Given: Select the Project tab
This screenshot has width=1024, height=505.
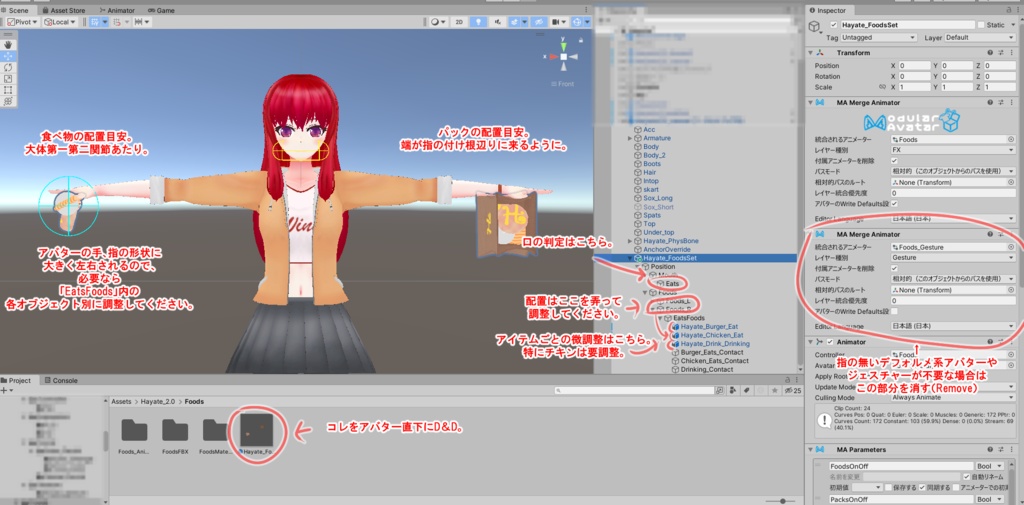Looking at the screenshot, I should coord(16,380).
